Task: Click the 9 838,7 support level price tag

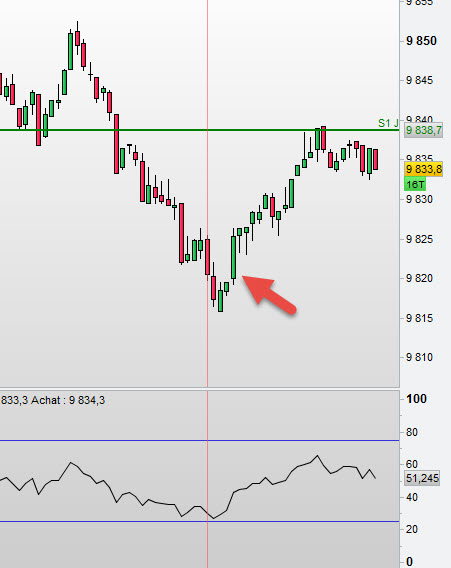Action: click(423, 130)
